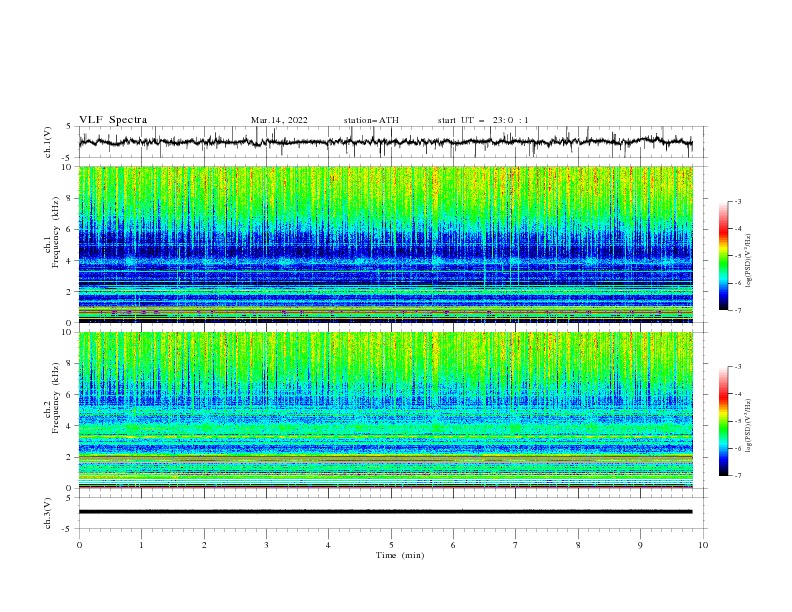Click the "5" tick on ch.1(V) axis
This screenshot has width=792, height=612.
pyautogui.click(x=69, y=127)
